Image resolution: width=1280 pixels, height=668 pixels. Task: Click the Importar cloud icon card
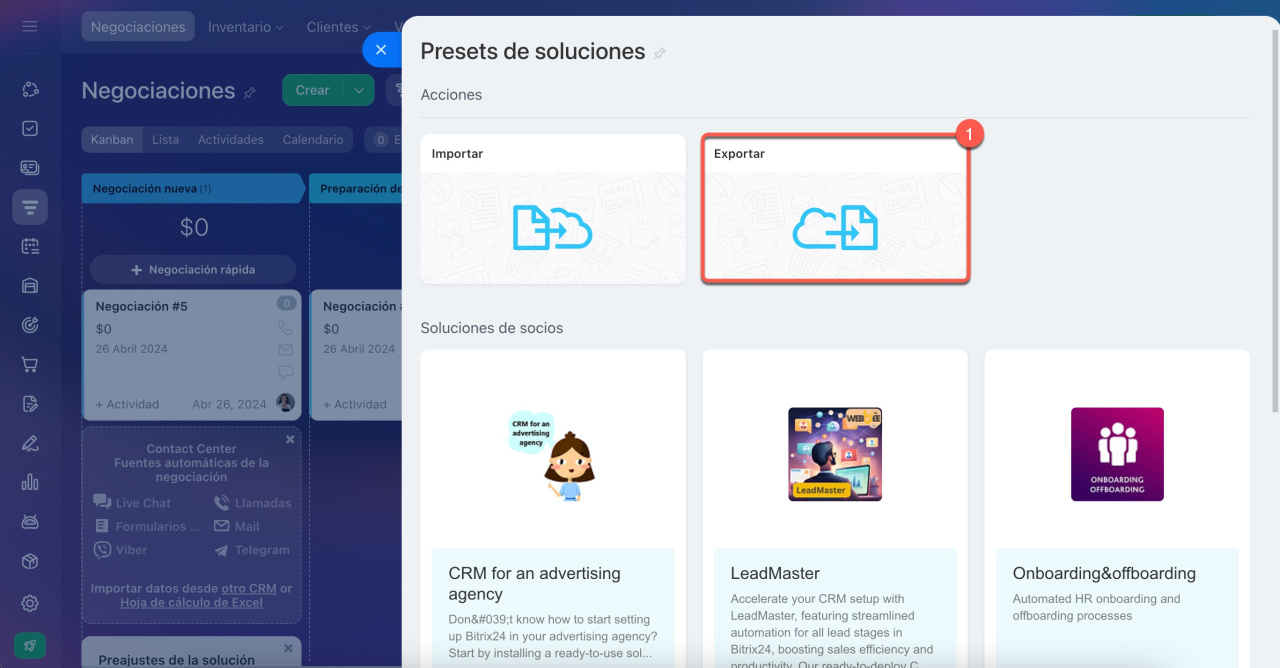[x=553, y=209]
